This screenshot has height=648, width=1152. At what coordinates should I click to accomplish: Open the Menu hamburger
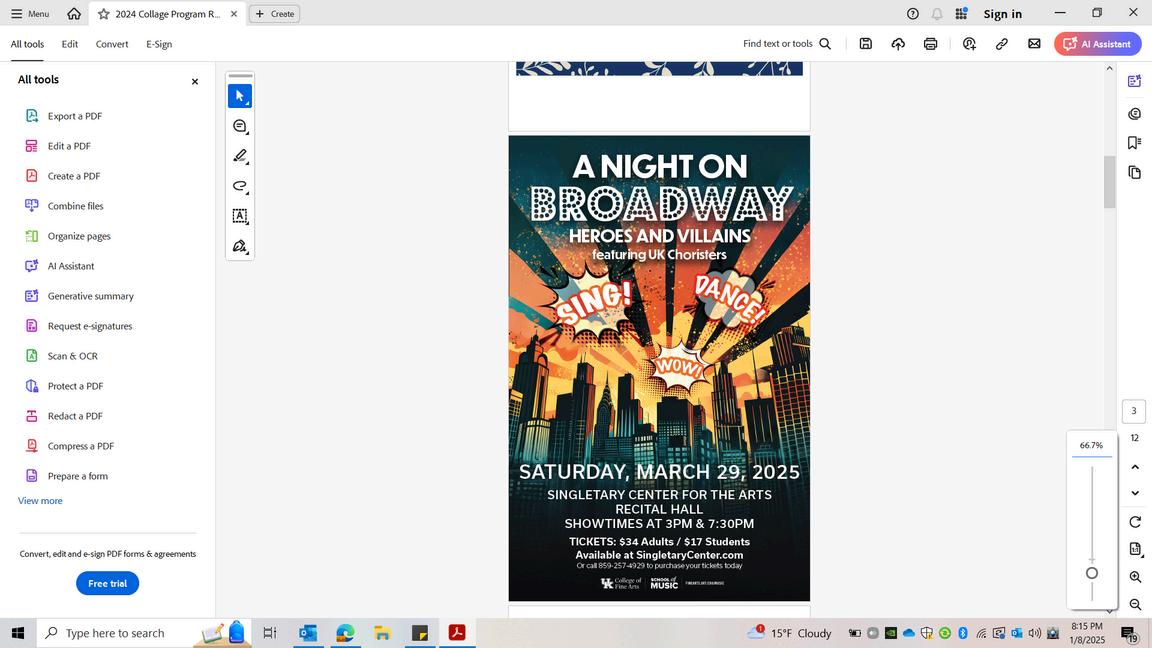coord(30,14)
